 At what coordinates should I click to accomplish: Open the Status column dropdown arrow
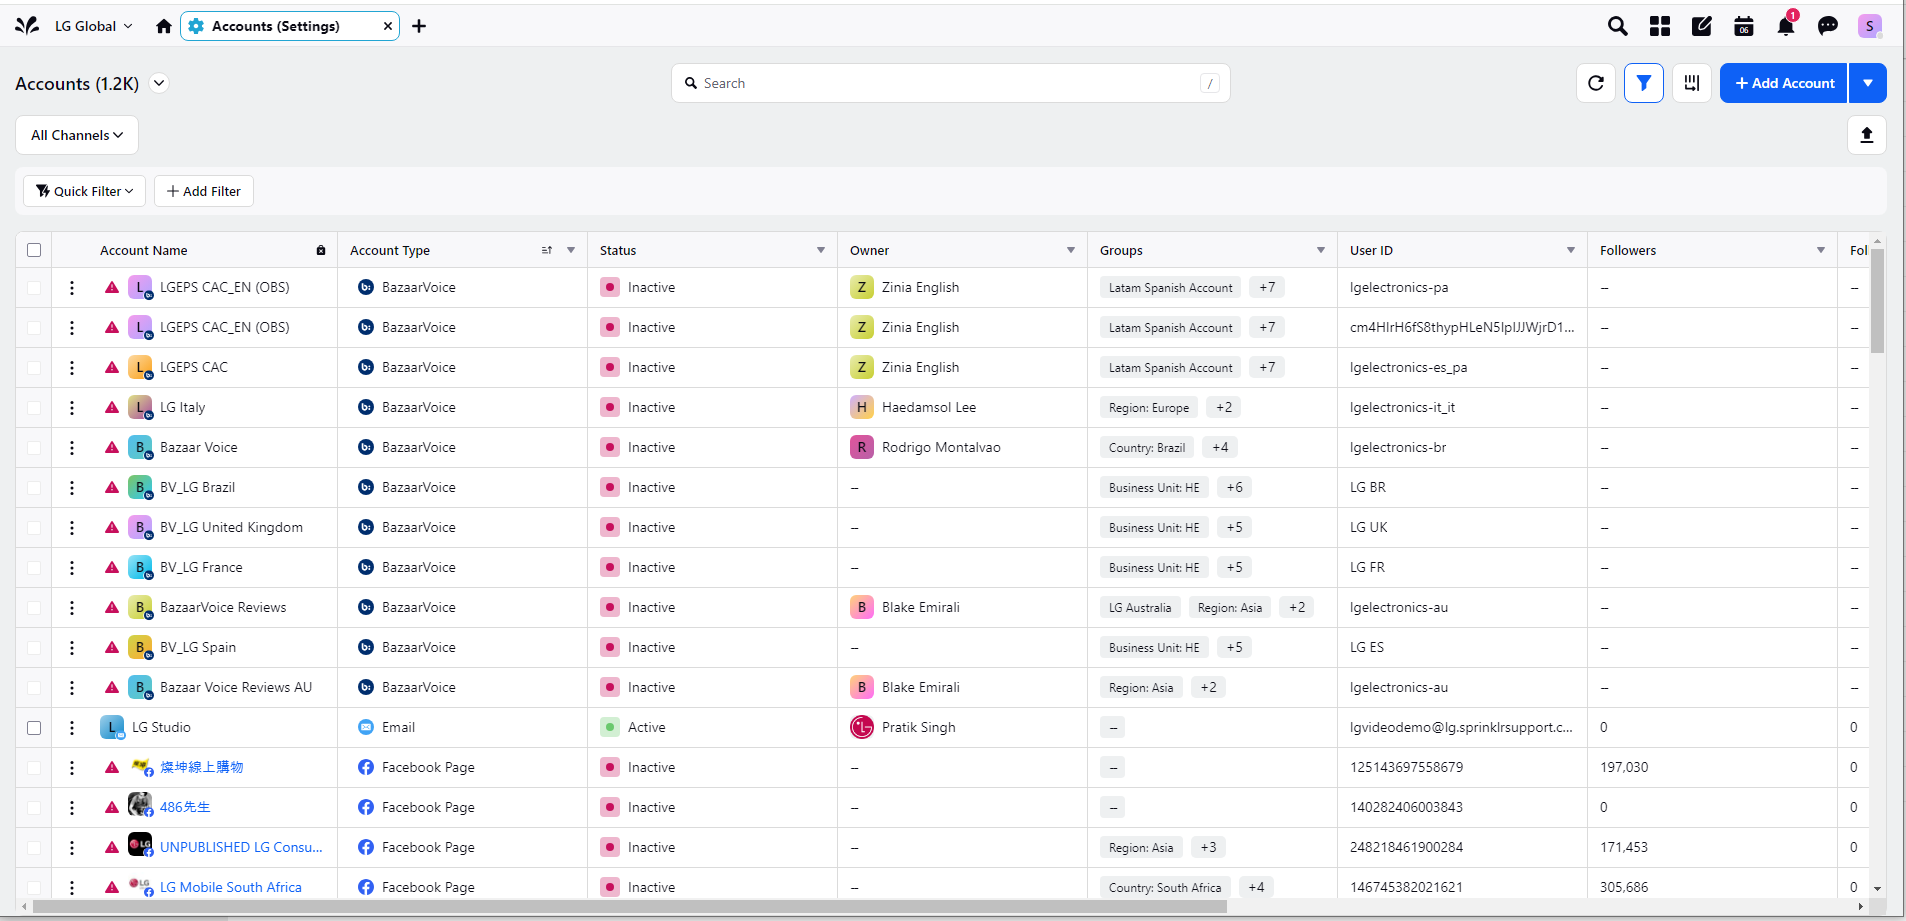pyautogui.click(x=821, y=250)
